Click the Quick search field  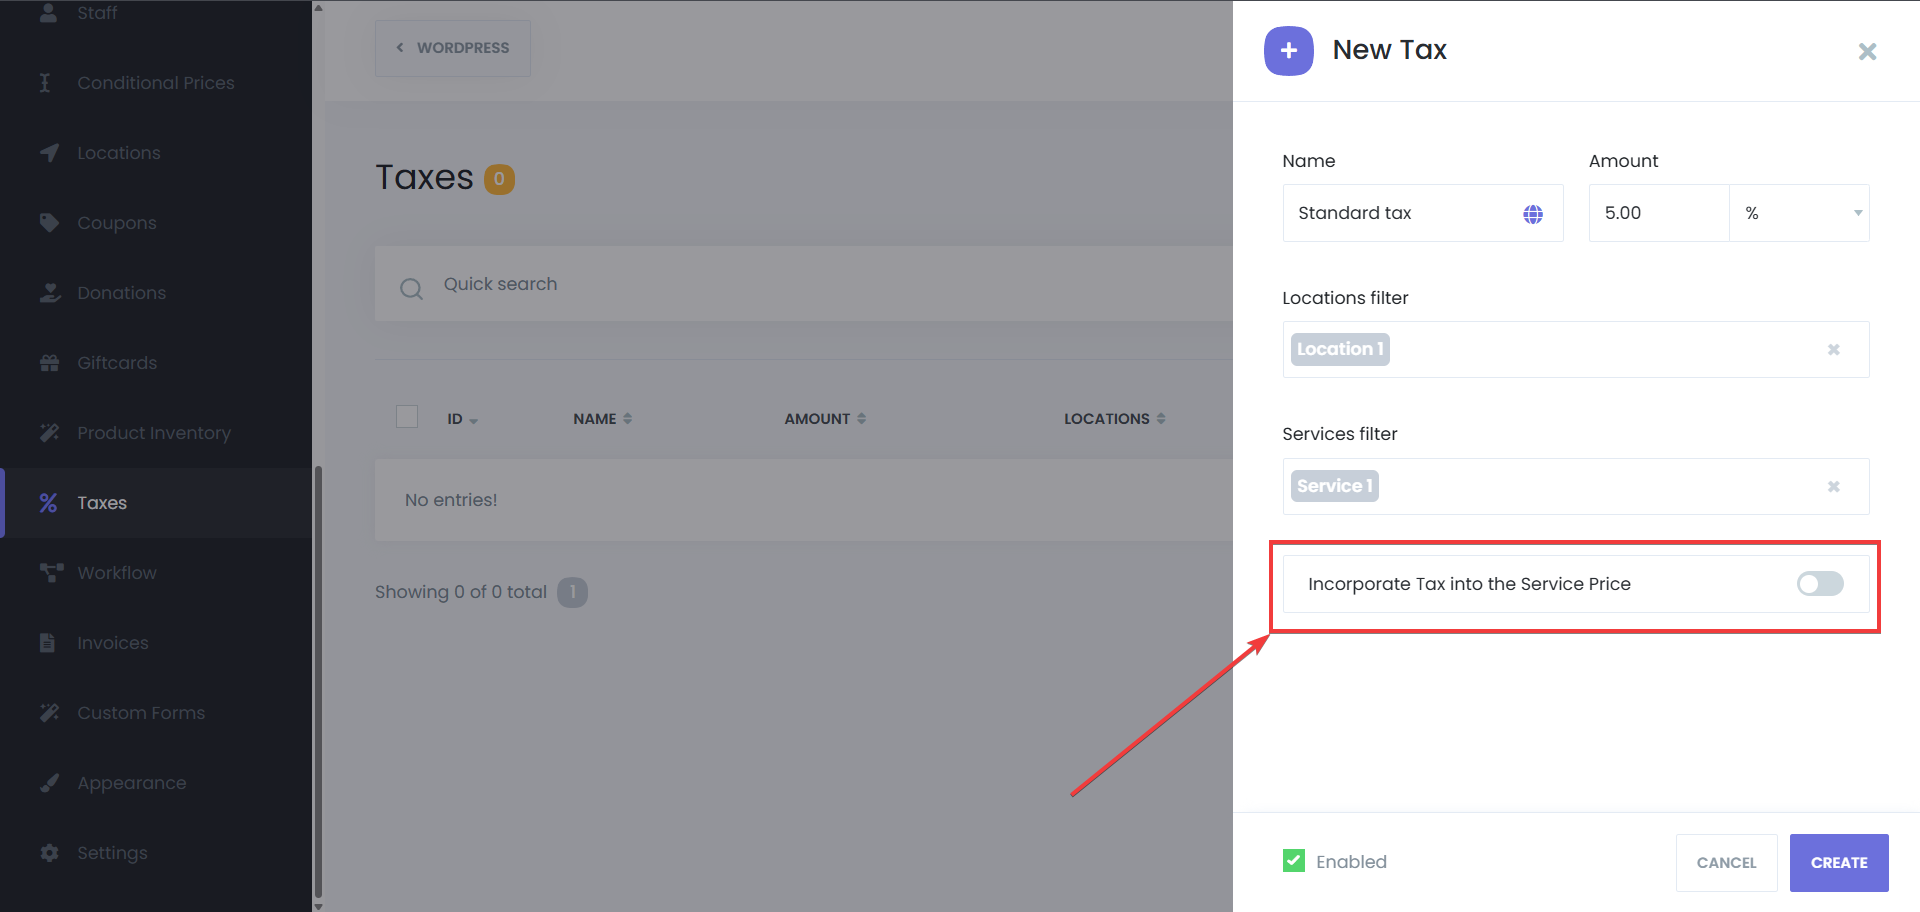click(803, 284)
